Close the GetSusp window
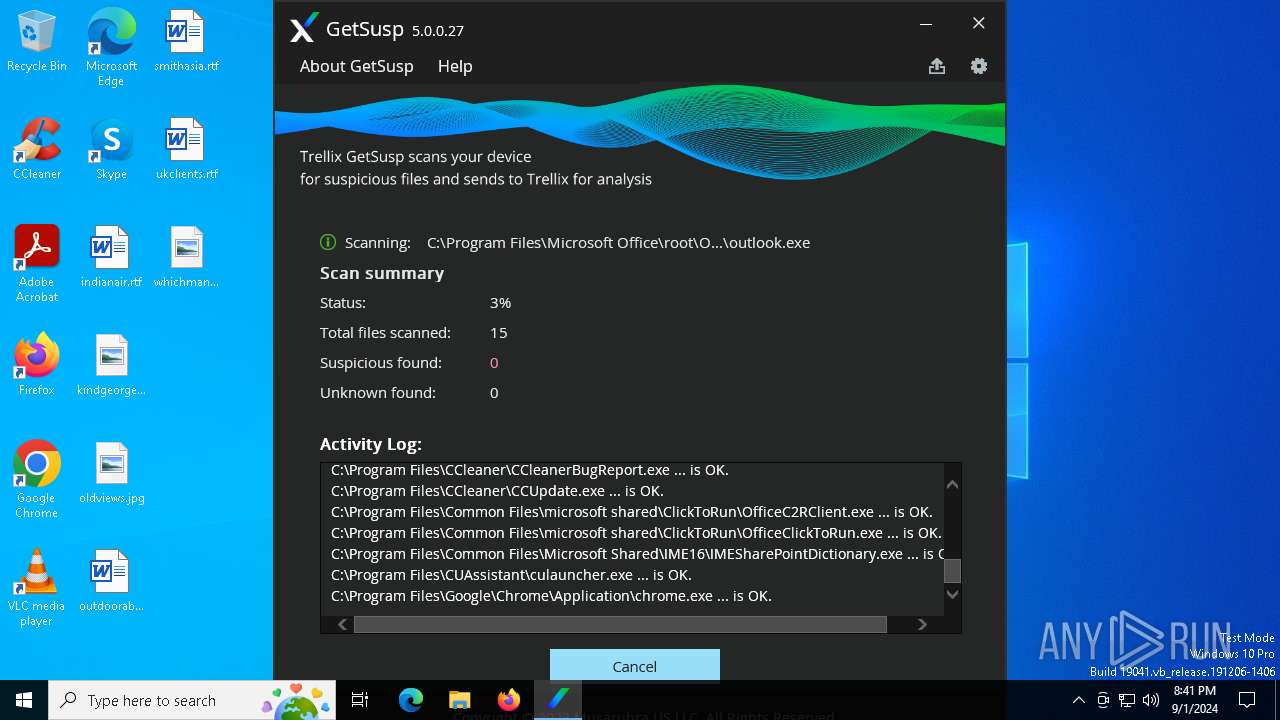Image resolution: width=1280 pixels, height=720 pixels. [979, 23]
